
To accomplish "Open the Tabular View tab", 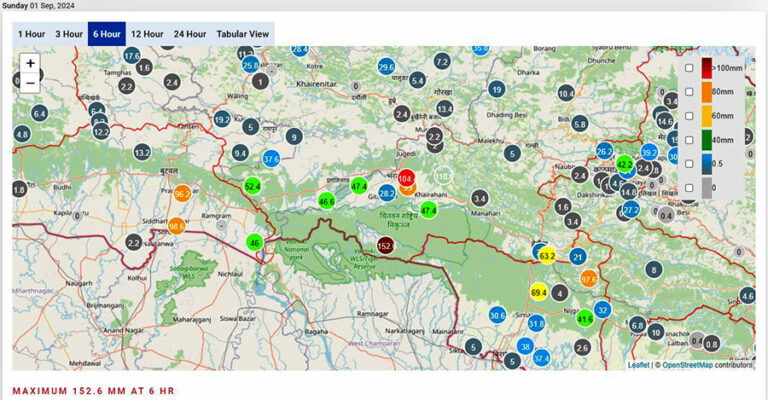I will [244, 34].
